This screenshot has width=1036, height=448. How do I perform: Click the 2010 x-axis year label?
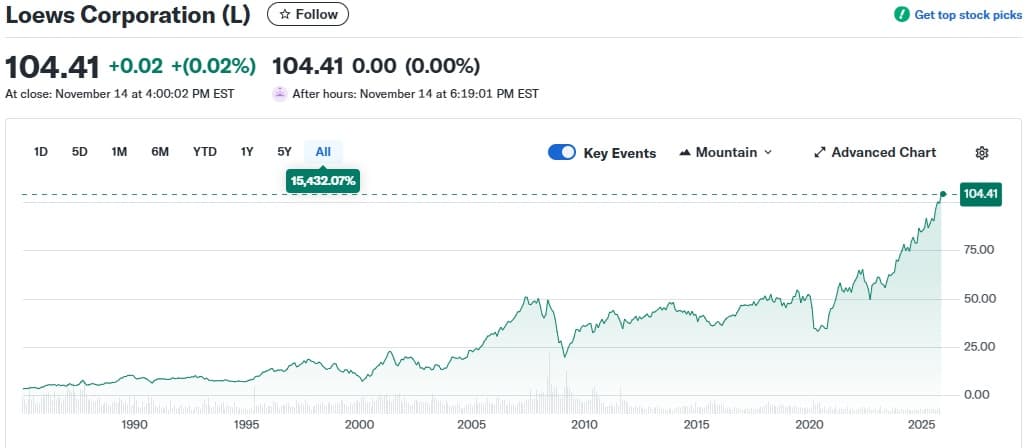(x=583, y=425)
